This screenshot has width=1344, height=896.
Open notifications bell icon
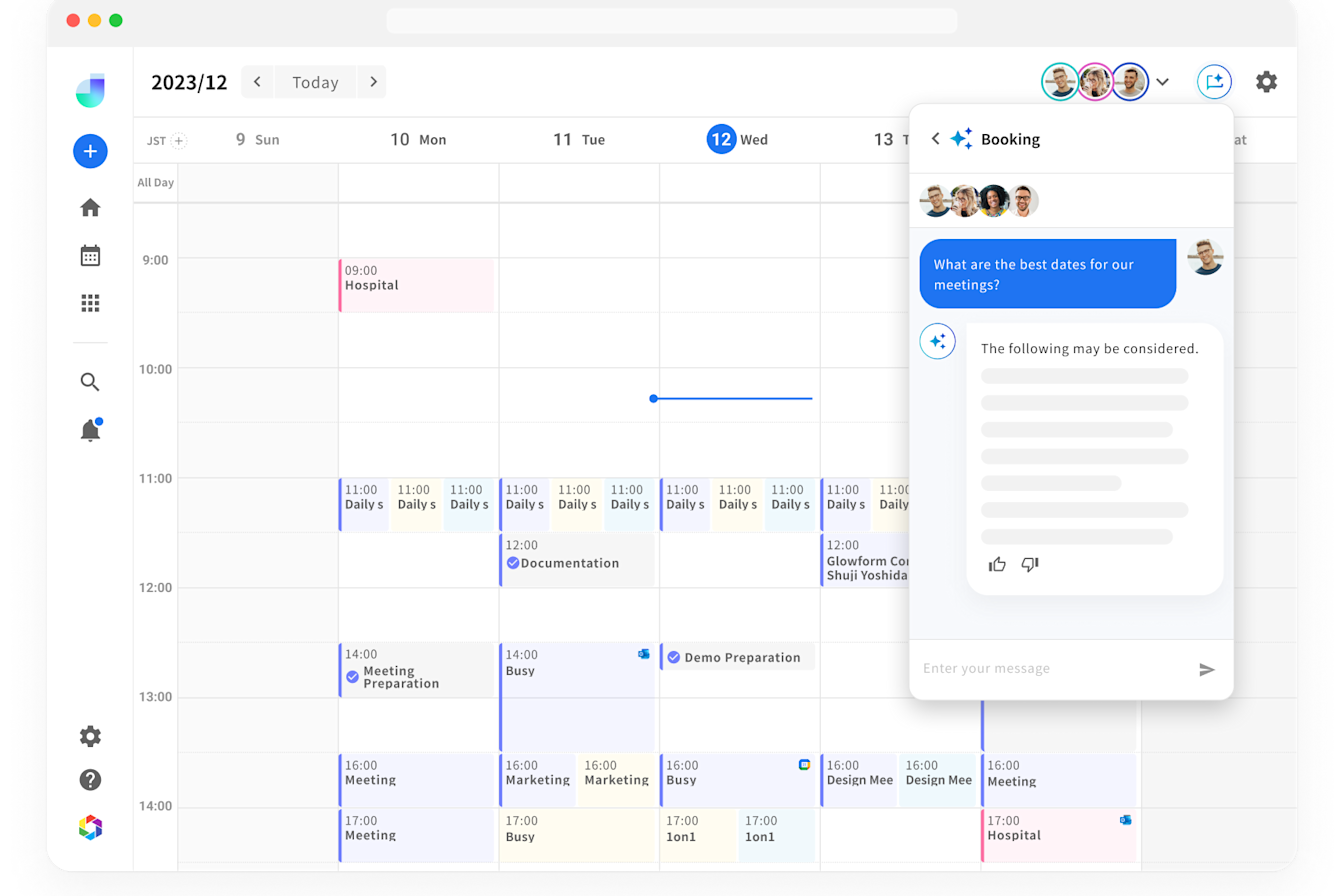click(90, 430)
